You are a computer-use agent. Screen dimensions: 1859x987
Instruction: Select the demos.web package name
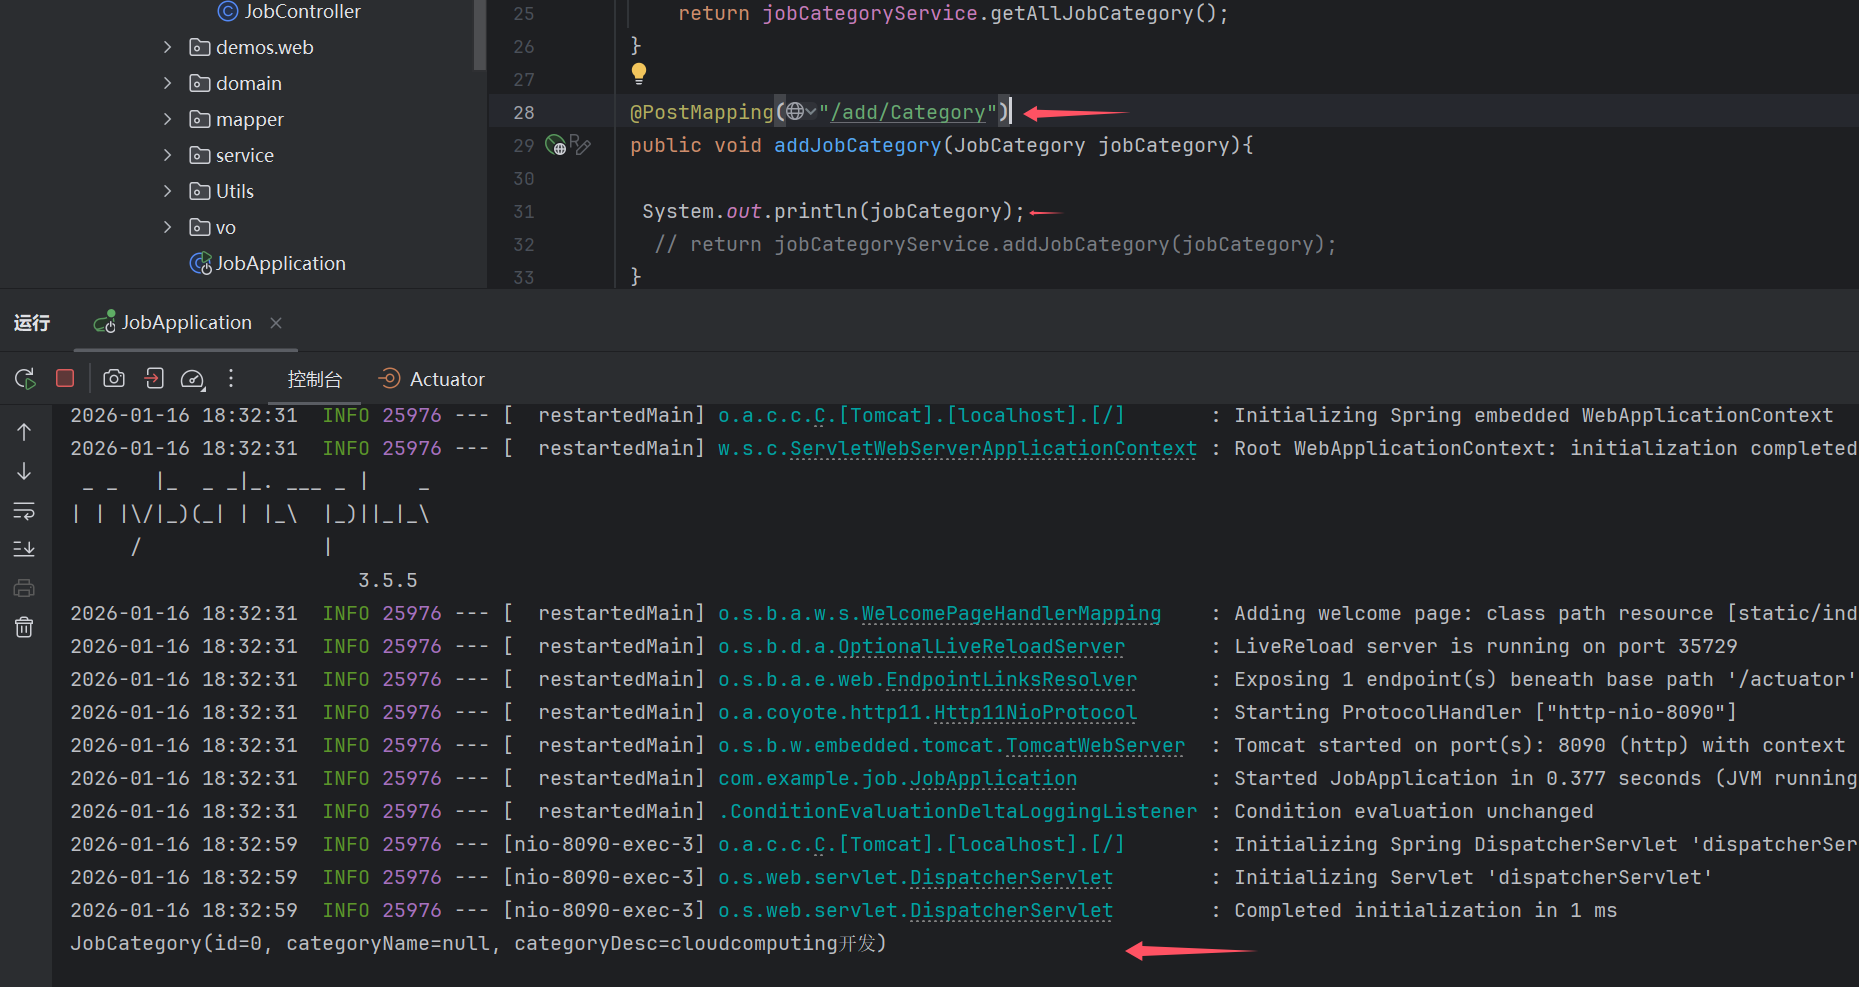[x=265, y=47]
